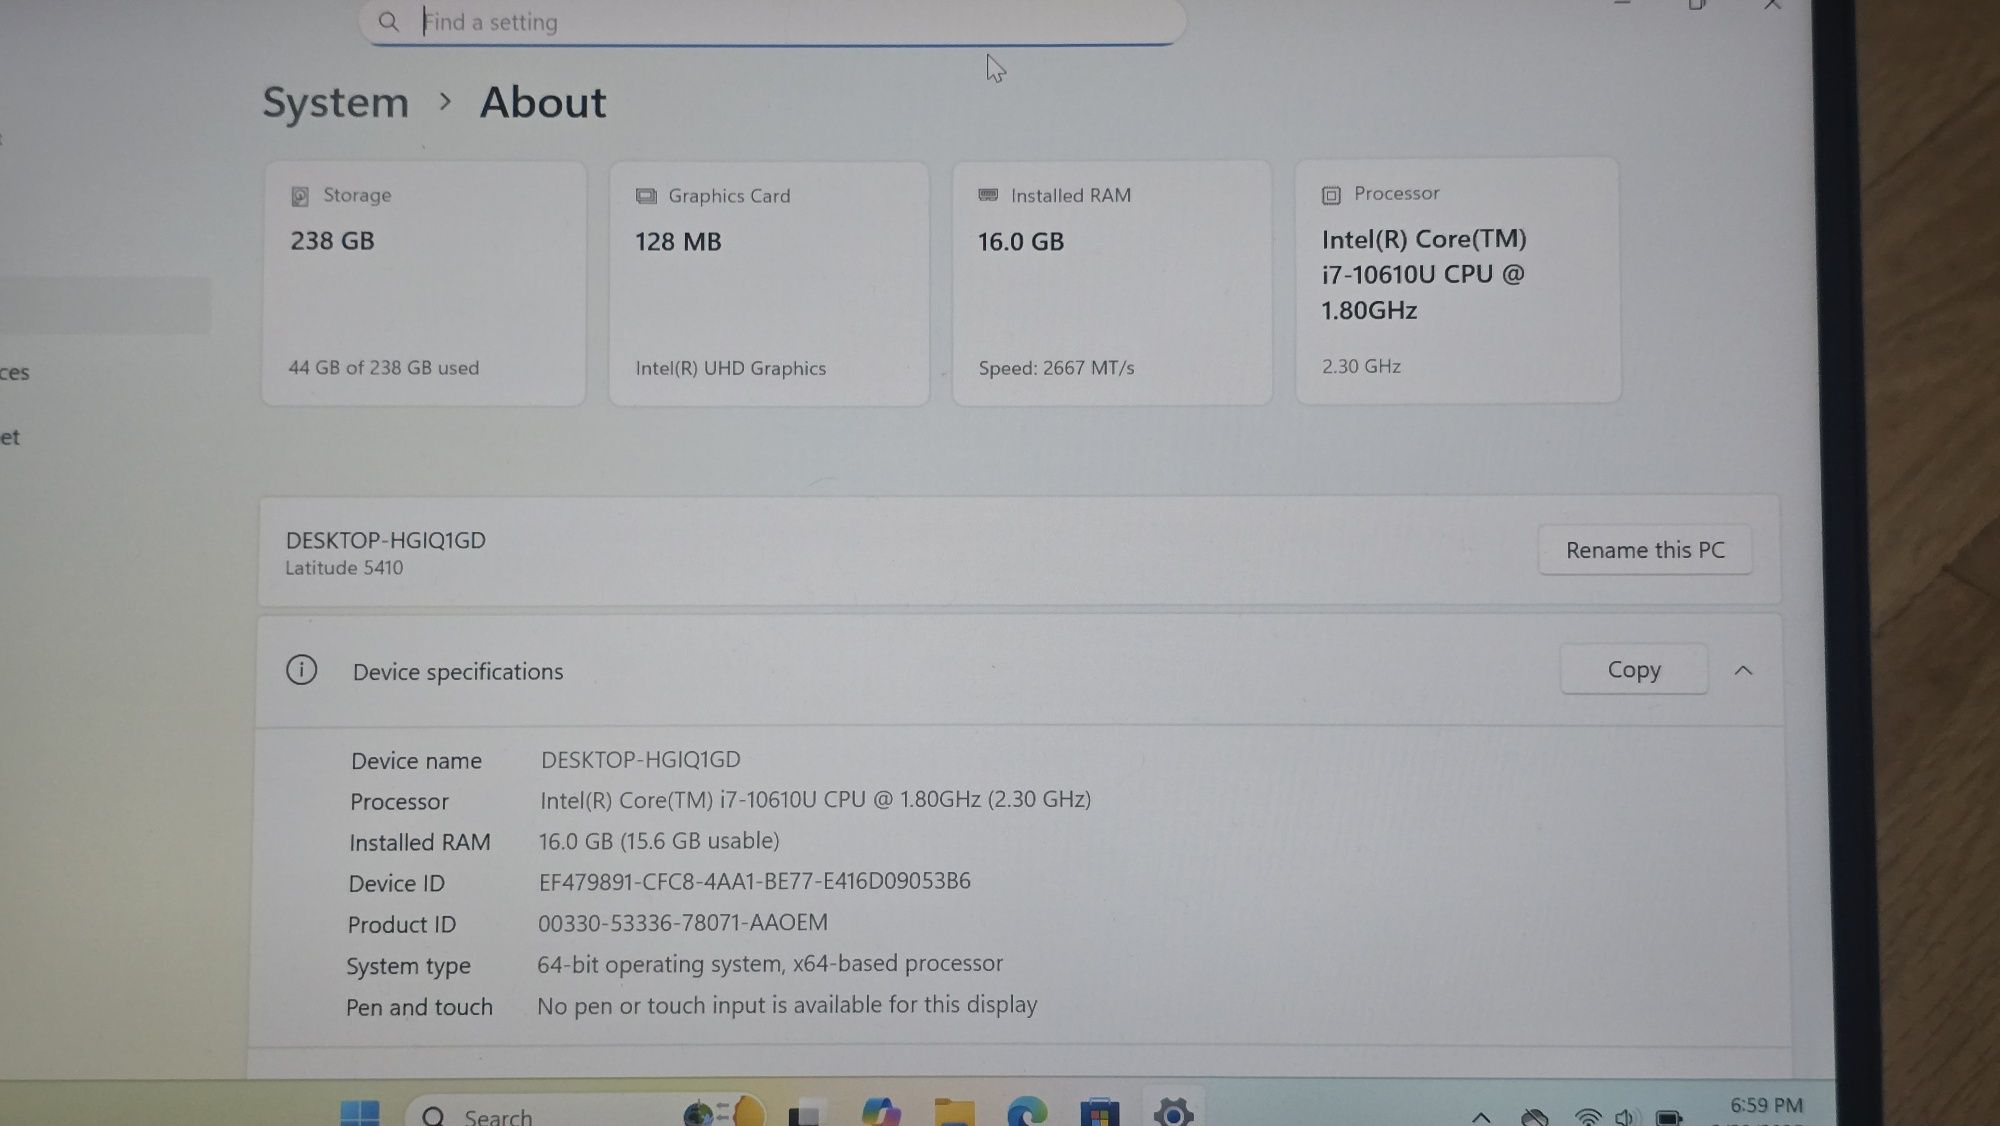Viewport: 2000px width, 1126px height.
Task: Select the '64-bit operating system' system type text
Action: click(769, 964)
